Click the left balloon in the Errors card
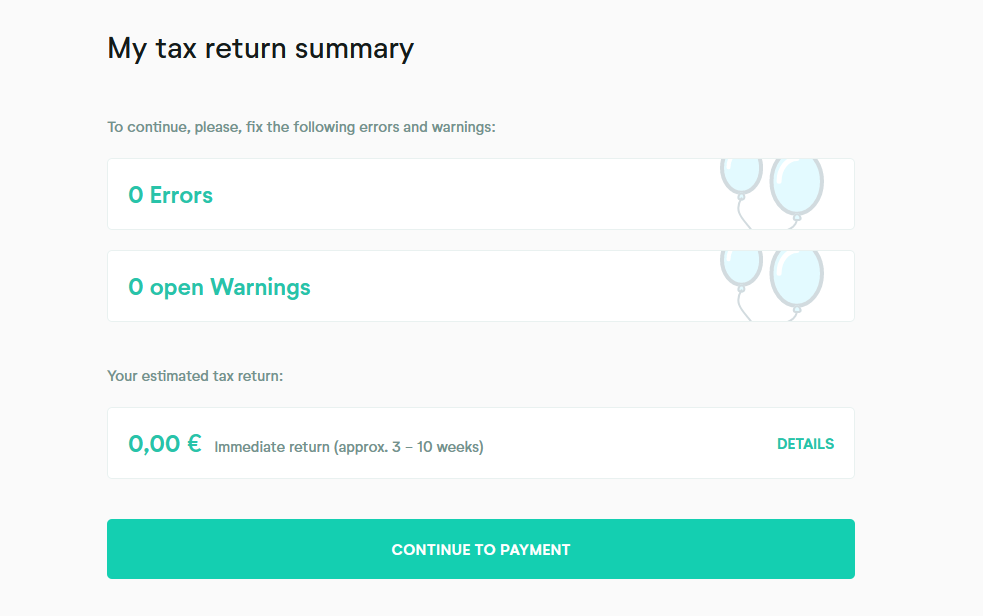Image resolution: width=983 pixels, height=616 pixels. (741, 174)
